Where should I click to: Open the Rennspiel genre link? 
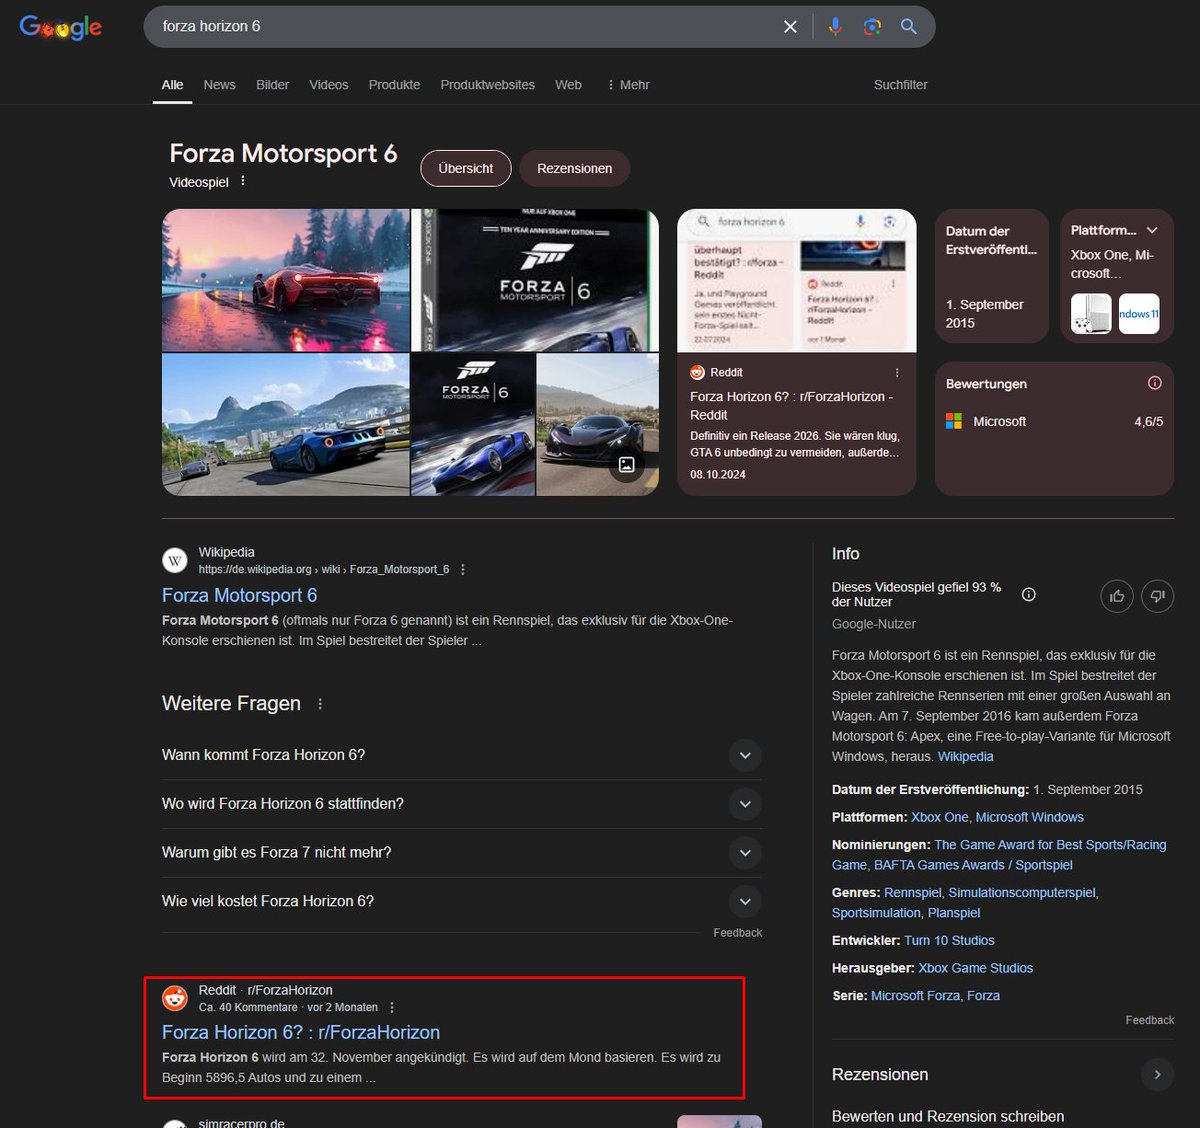[x=912, y=892]
